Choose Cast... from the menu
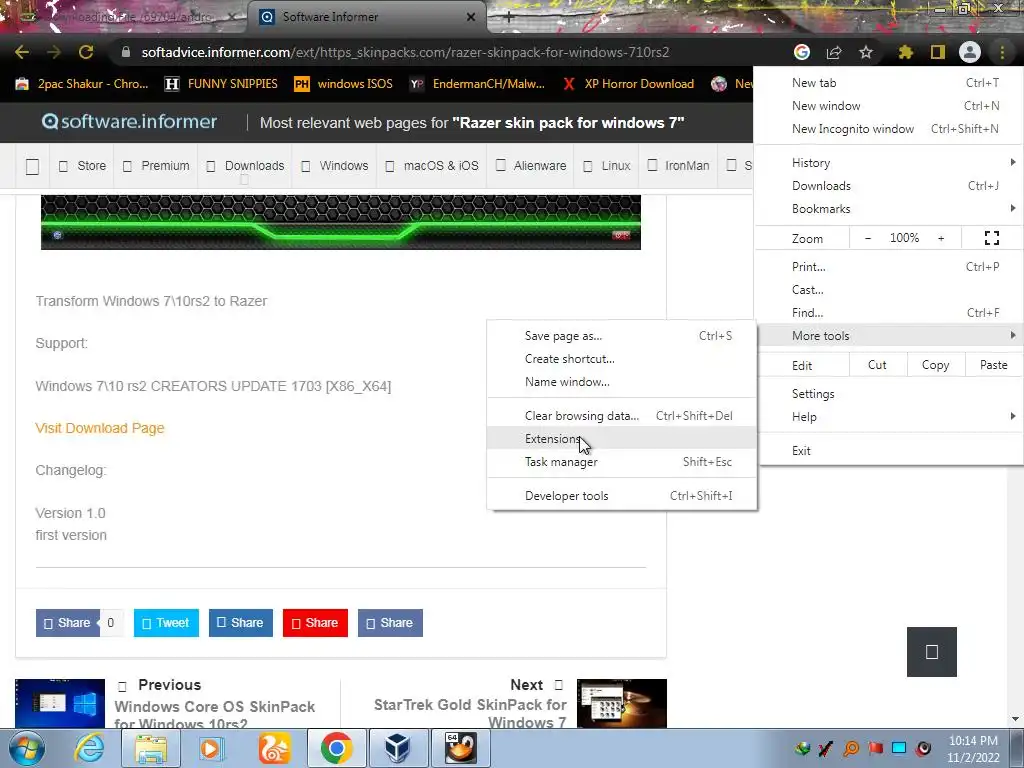Screen dimensions: 1024x768 click(888, 289)
